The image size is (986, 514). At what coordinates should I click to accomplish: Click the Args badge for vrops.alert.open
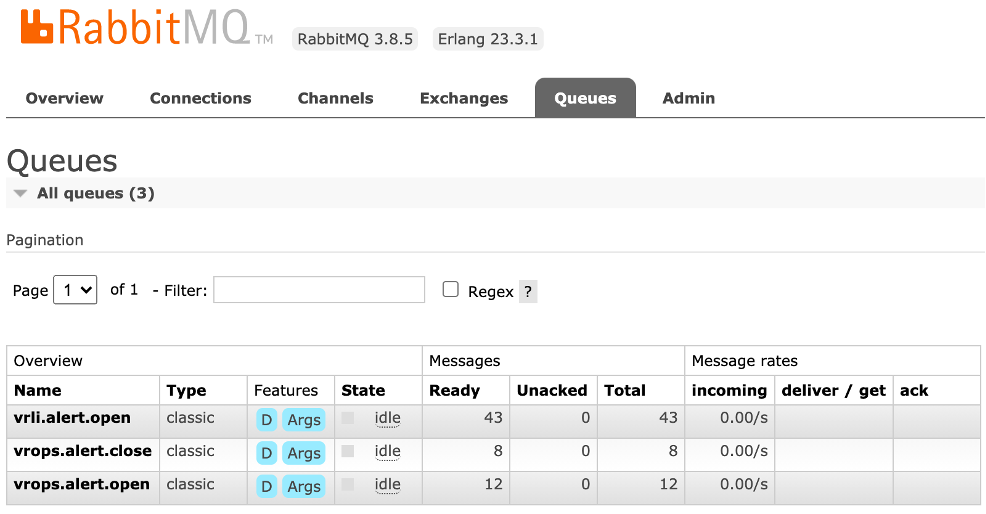pos(304,486)
